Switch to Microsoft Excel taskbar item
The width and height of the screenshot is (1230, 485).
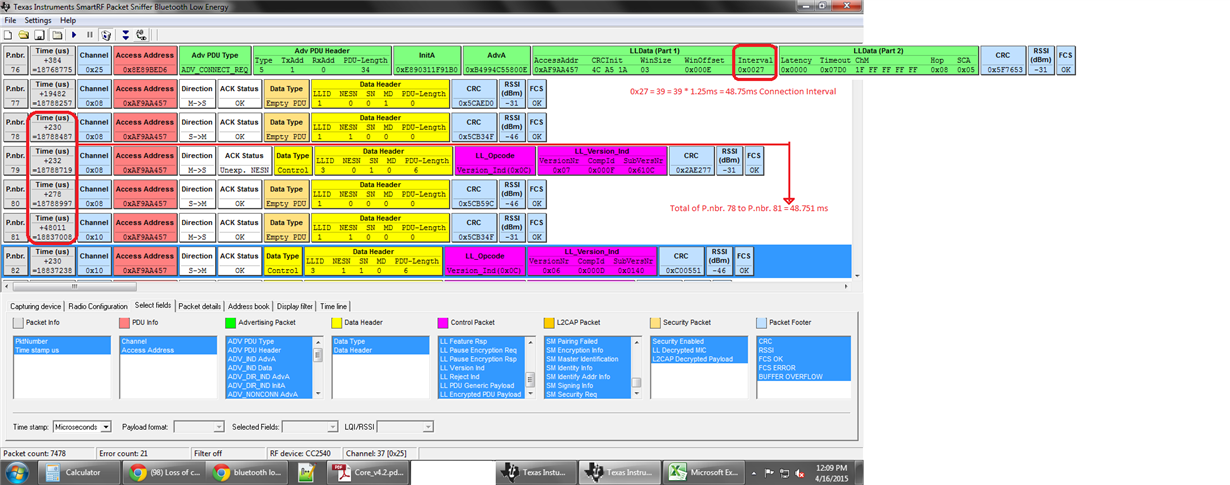[x=704, y=473]
